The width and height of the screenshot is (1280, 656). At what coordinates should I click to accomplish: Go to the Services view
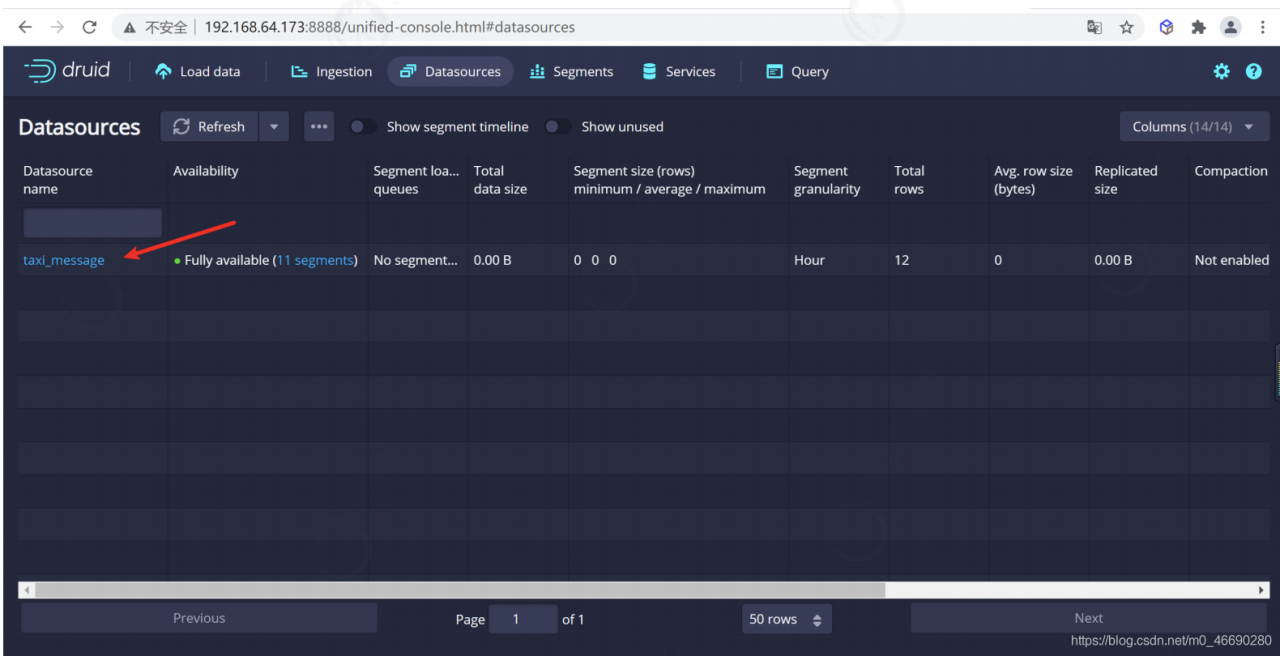[679, 72]
